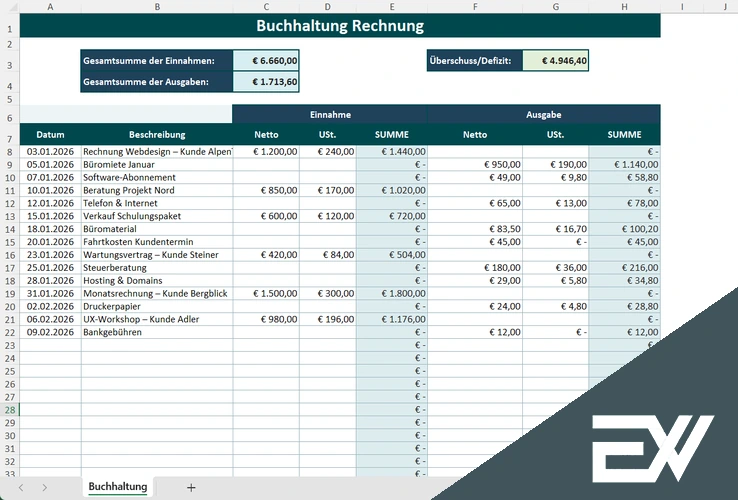This screenshot has width=738, height=500.
Task: Select row 8 header
Action: [10, 152]
